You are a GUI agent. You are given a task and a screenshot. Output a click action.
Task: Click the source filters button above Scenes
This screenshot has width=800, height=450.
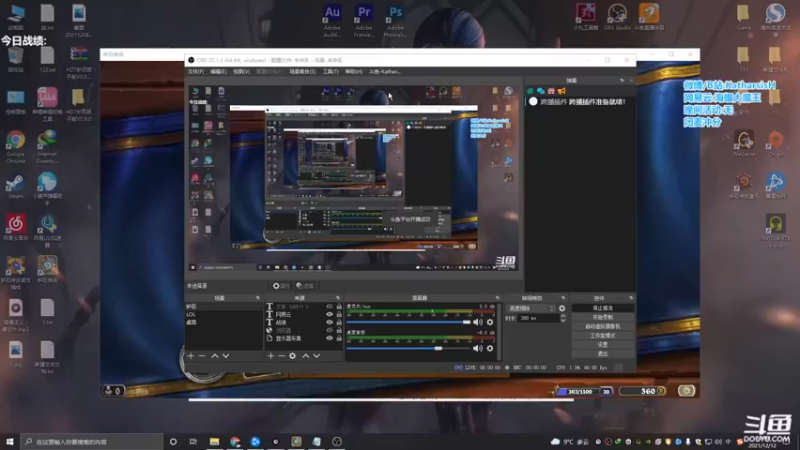click(305, 286)
